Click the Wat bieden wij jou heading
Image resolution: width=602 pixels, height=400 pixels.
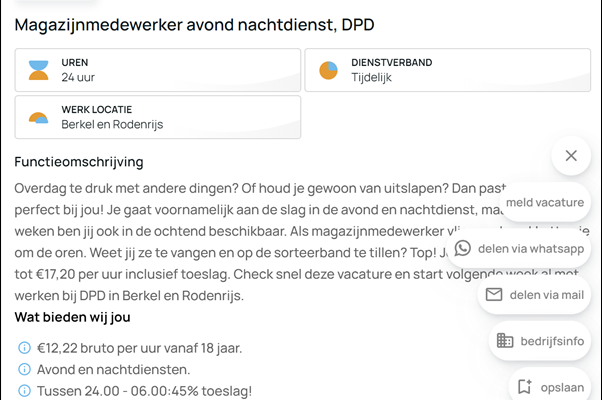coord(72,317)
